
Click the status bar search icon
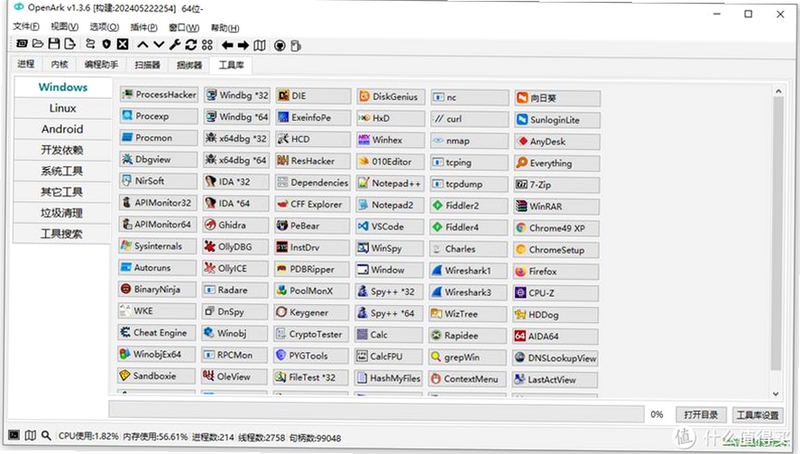pyautogui.click(x=46, y=436)
